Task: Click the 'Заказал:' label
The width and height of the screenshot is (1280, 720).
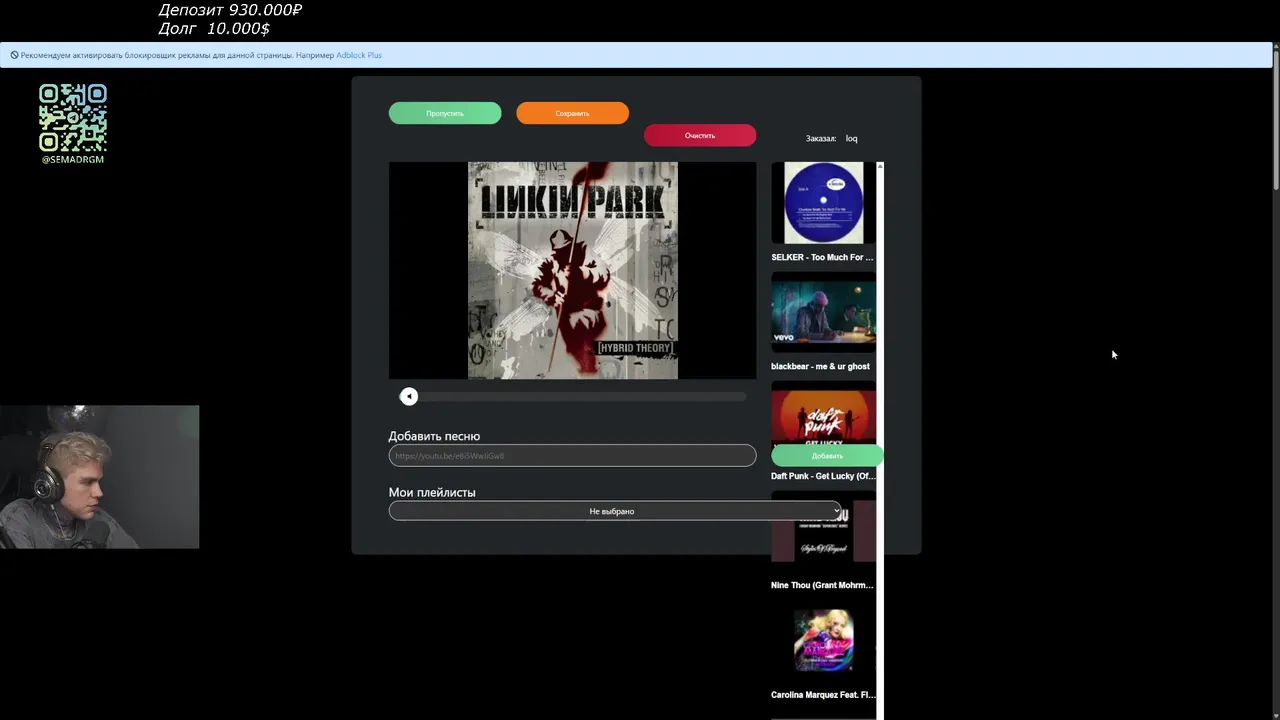Action: point(821,139)
